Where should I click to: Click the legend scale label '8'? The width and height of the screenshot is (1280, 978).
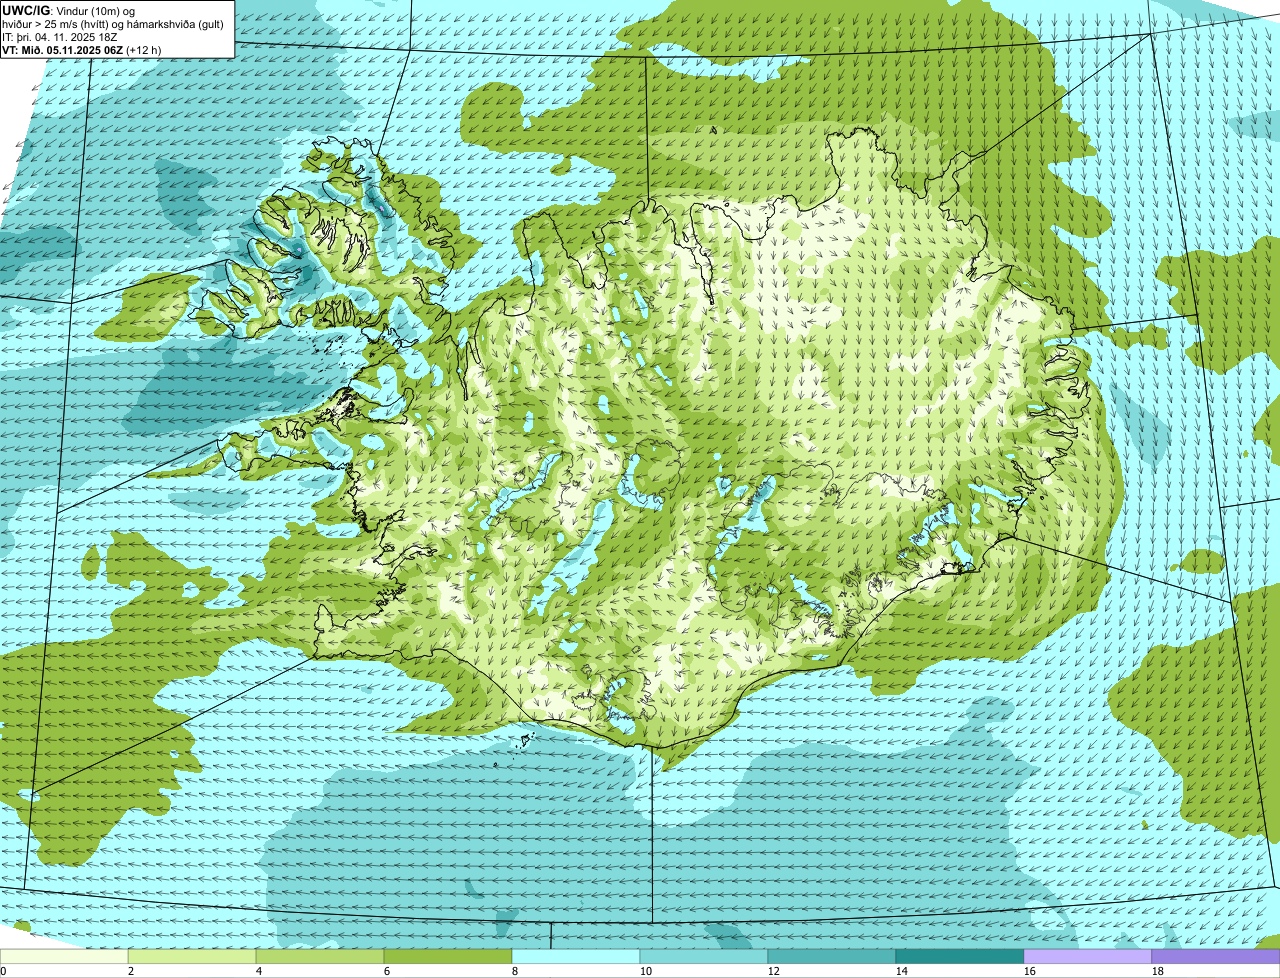[515, 971]
